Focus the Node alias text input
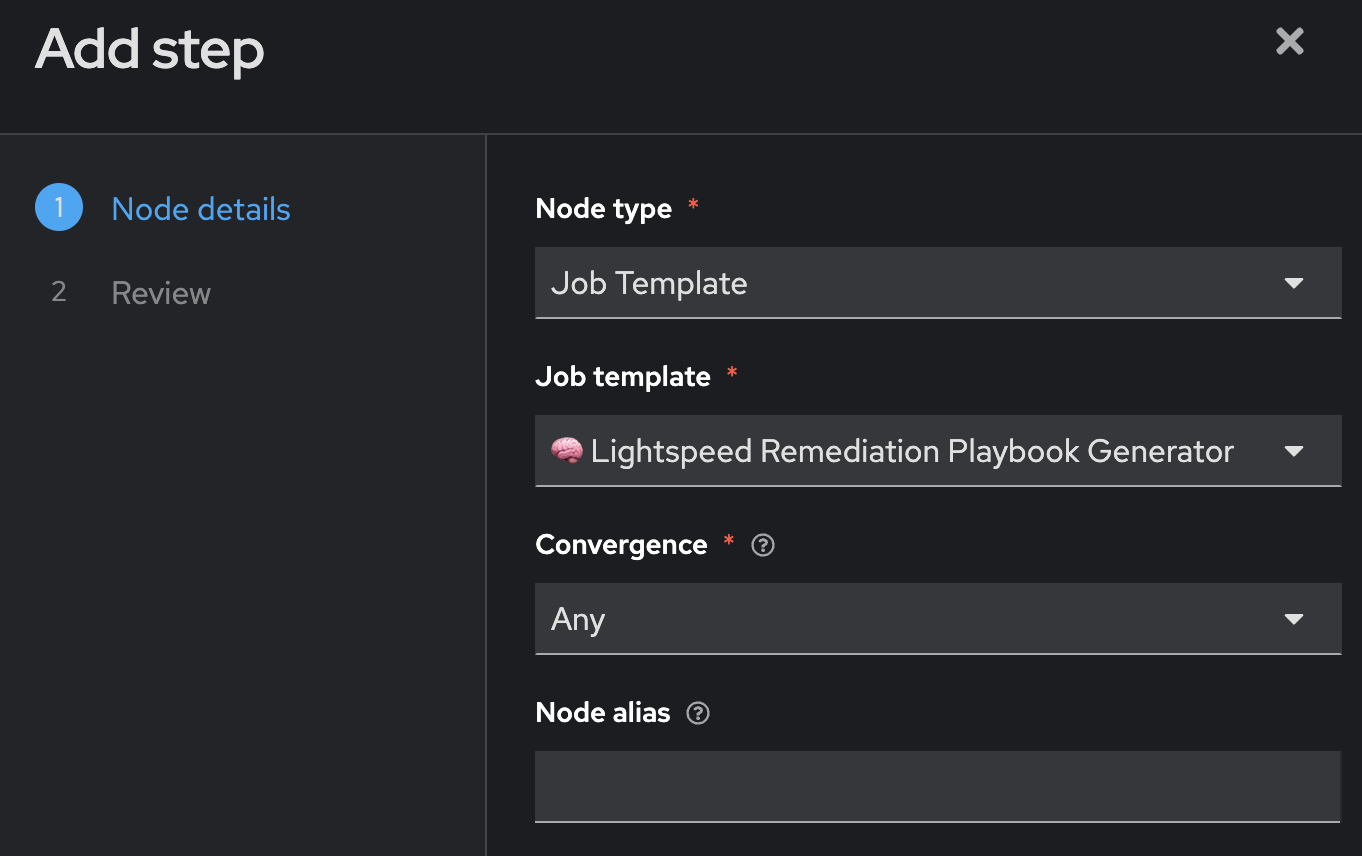The width and height of the screenshot is (1362, 856). click(937, 786)
